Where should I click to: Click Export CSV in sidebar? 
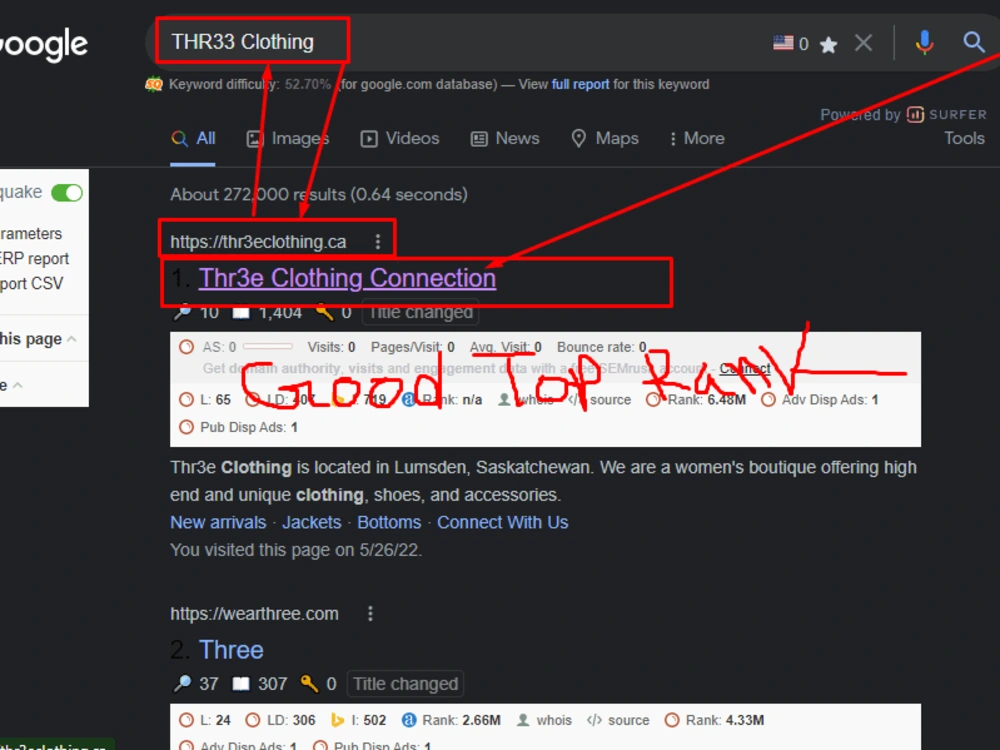(x=31, y=284)
